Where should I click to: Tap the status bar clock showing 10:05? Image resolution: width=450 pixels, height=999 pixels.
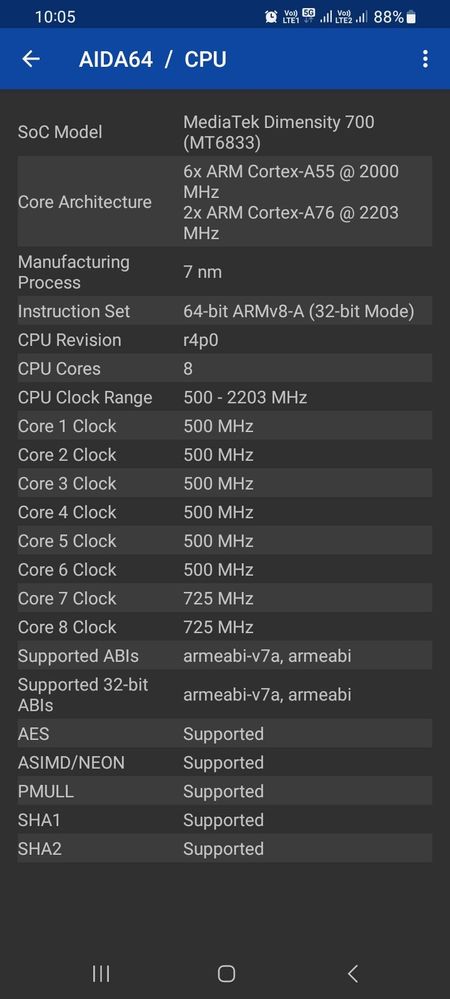tap(55, 17)
